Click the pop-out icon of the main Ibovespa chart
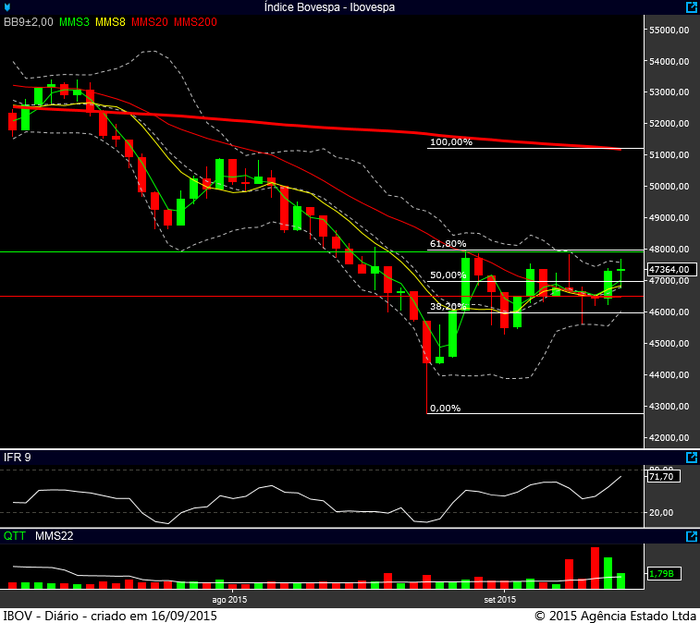Image resolution: width=700 pixels, height=623 pixels. point(691,7)
